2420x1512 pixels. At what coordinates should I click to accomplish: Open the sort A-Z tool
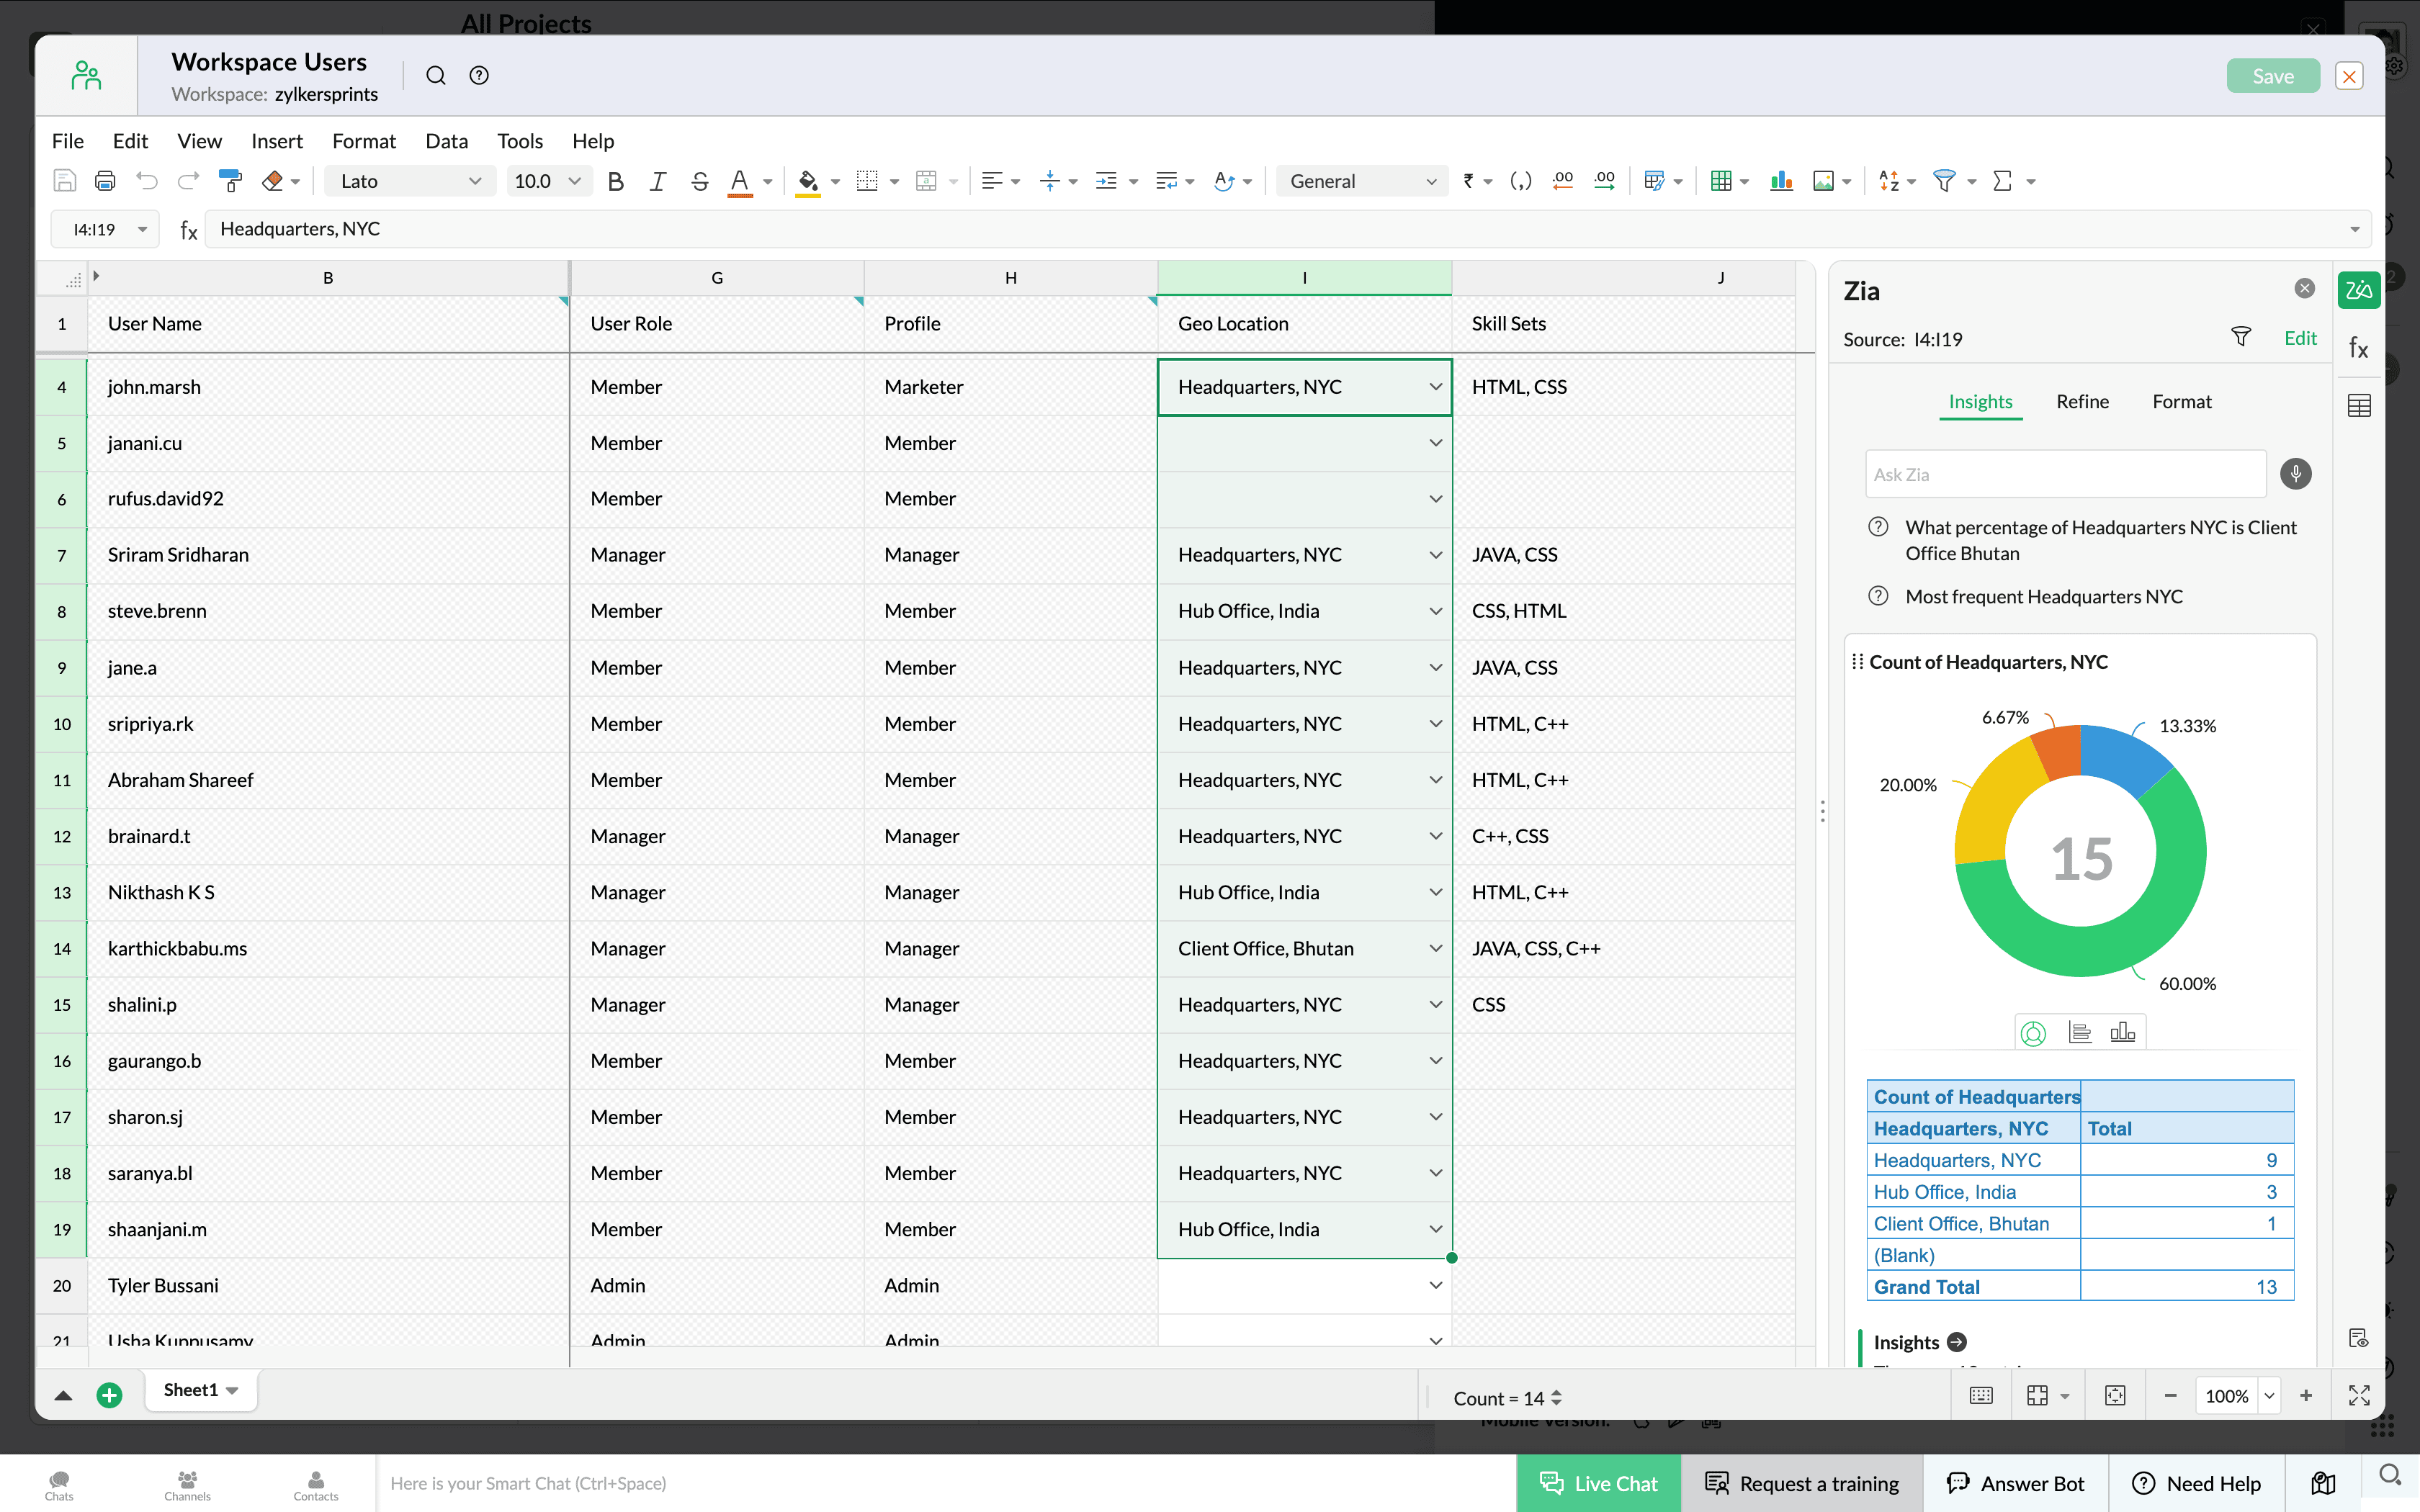[1889, 181]
